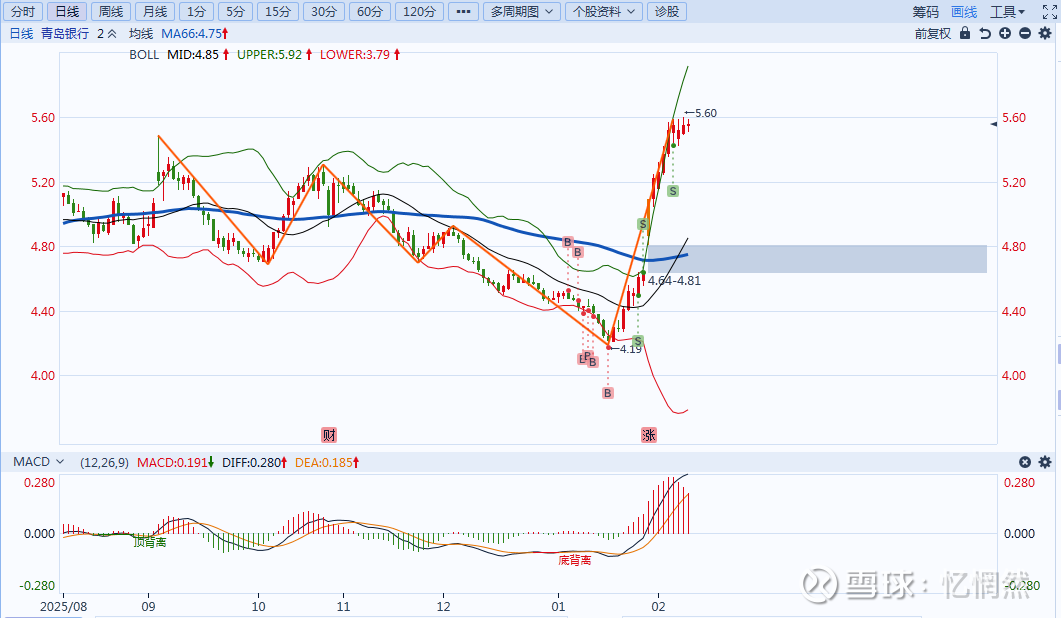Click the 涨 limit-up event marker

pos(648,435)
